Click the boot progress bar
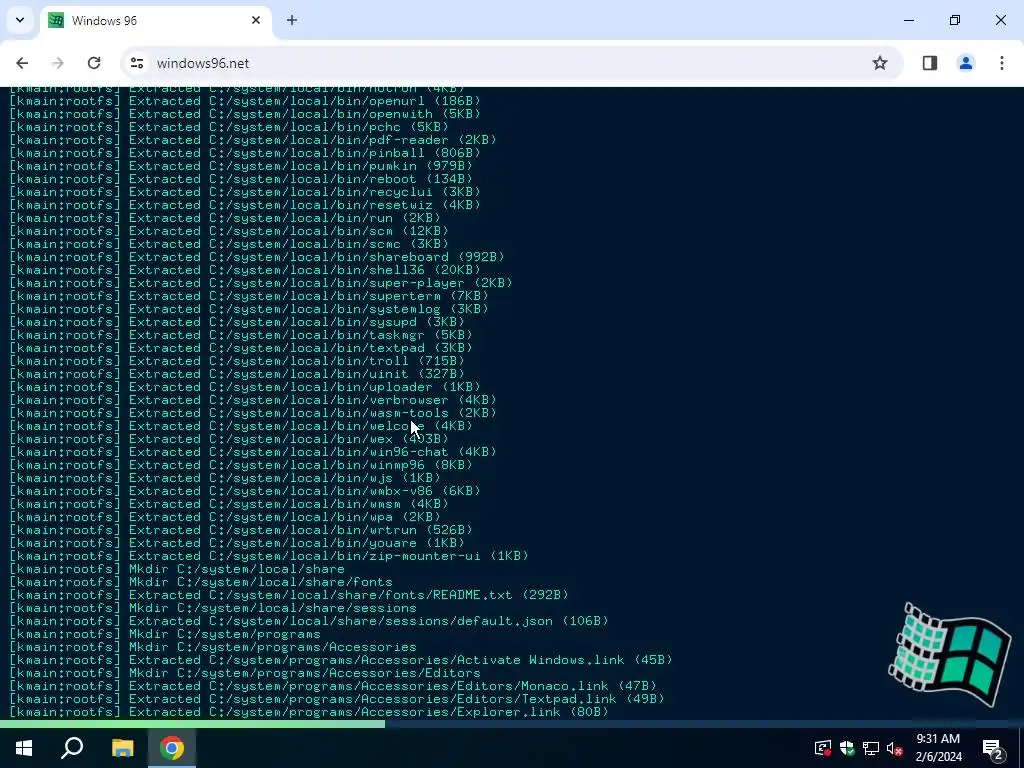1024x768 pixels. 512,724
